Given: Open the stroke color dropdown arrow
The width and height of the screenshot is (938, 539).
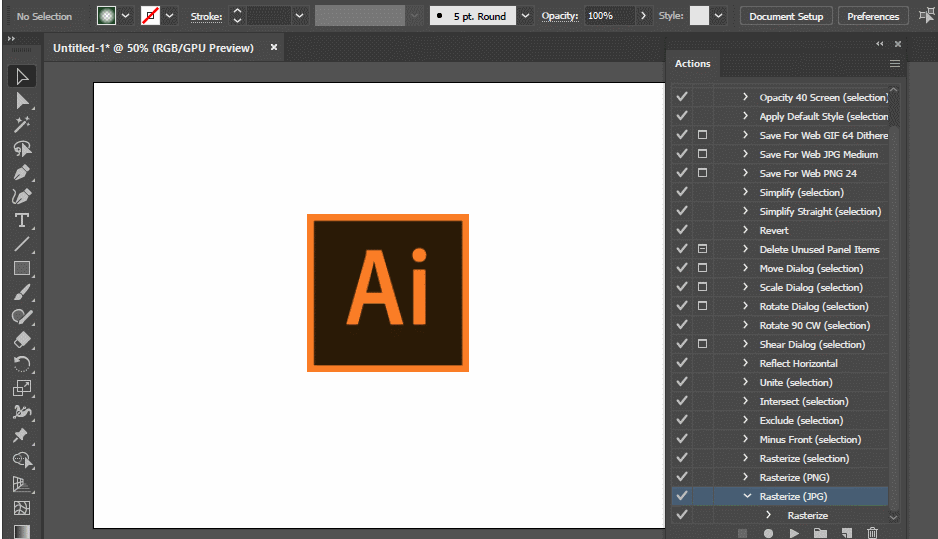Looking at the screenshot, I should 169,16.
